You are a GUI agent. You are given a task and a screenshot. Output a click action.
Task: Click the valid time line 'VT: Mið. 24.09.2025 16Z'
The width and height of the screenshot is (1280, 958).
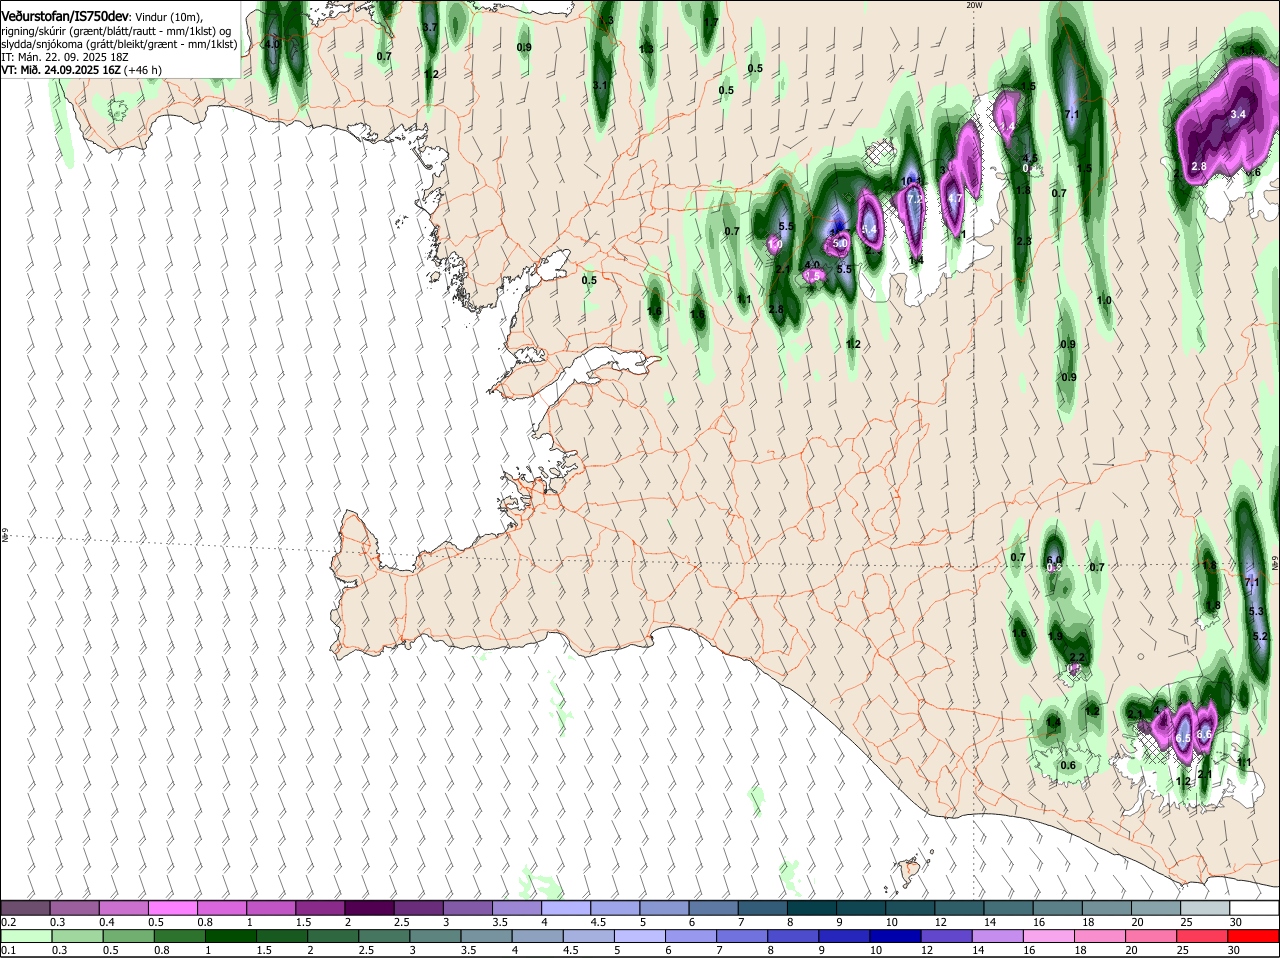point(62,70)
